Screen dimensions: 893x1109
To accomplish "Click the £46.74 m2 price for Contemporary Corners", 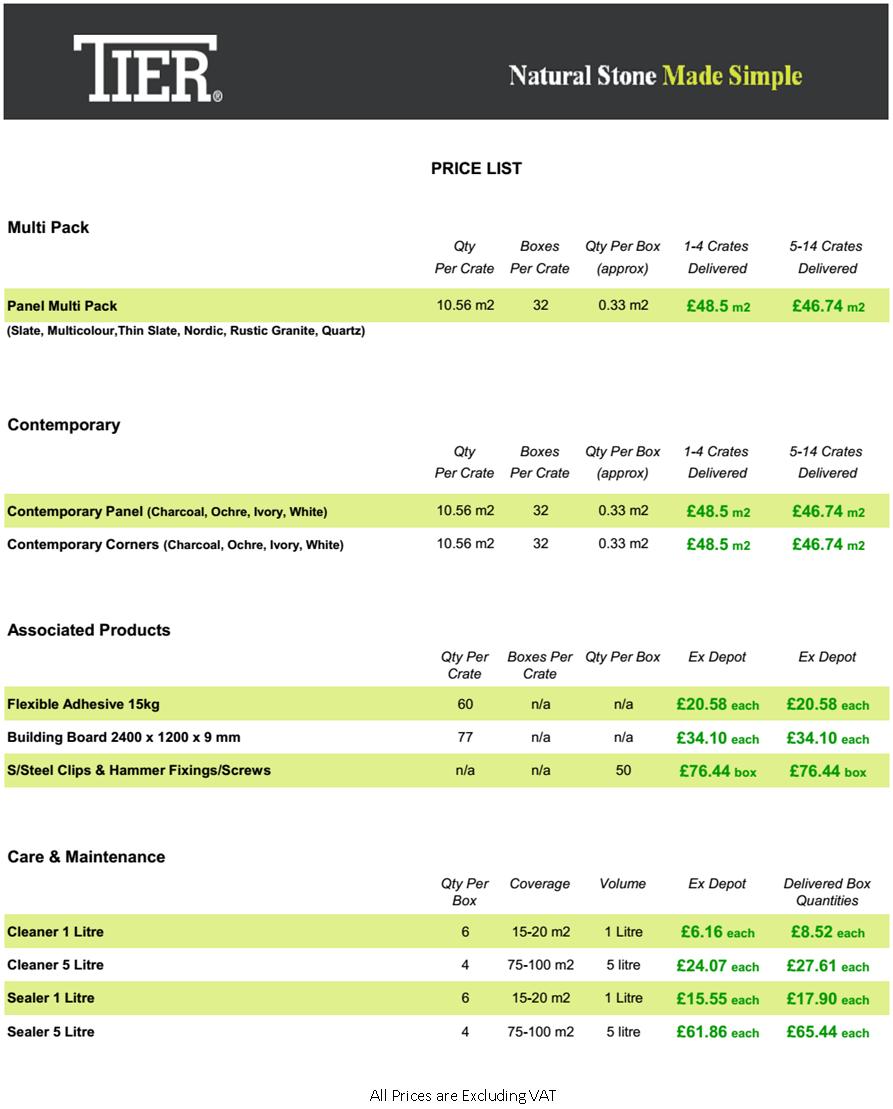I will [x=828, y=545].
